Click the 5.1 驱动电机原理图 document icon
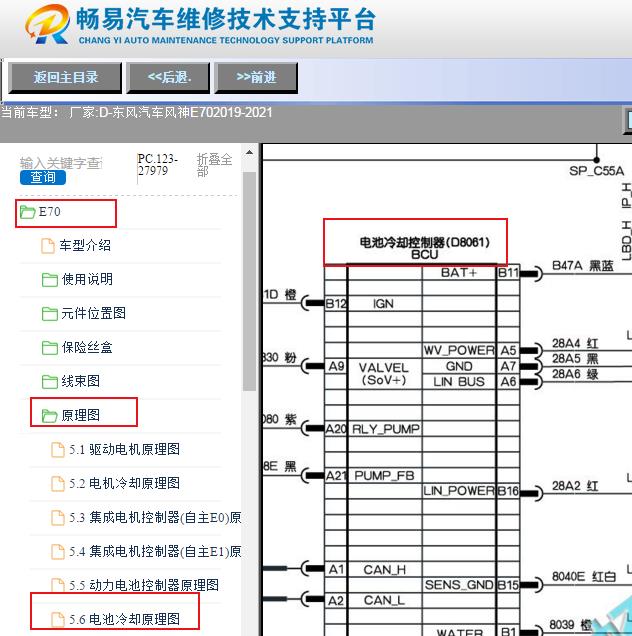 point(58,450)
